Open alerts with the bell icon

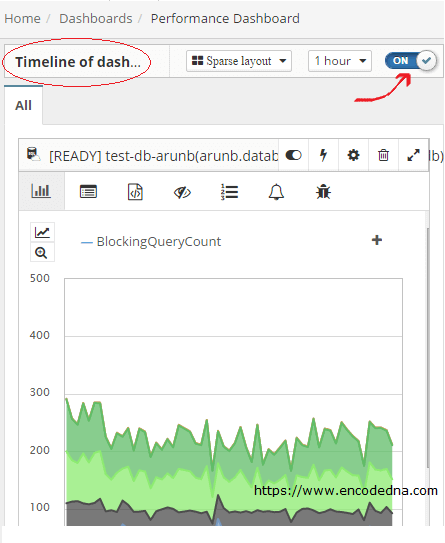click(276, 192)
